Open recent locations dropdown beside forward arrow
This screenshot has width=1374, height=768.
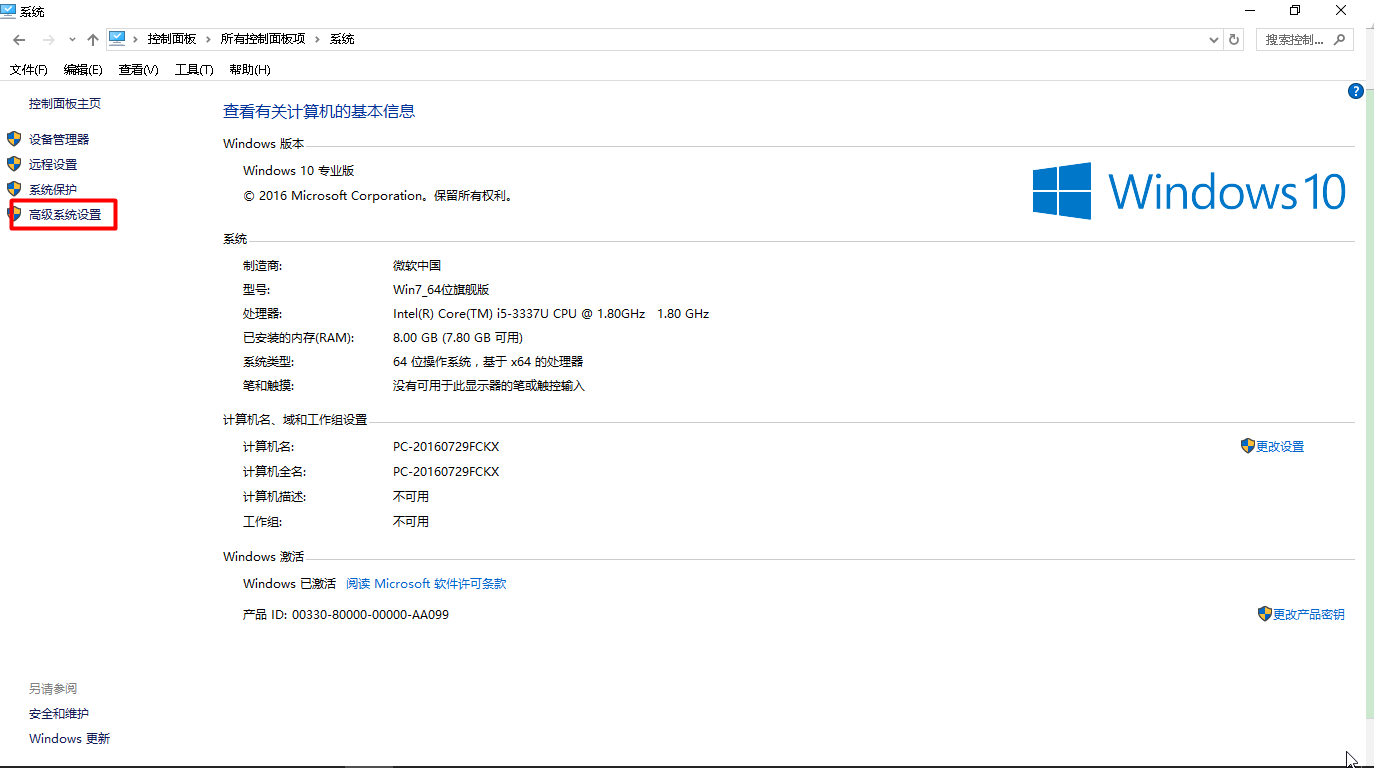[72, 40]
